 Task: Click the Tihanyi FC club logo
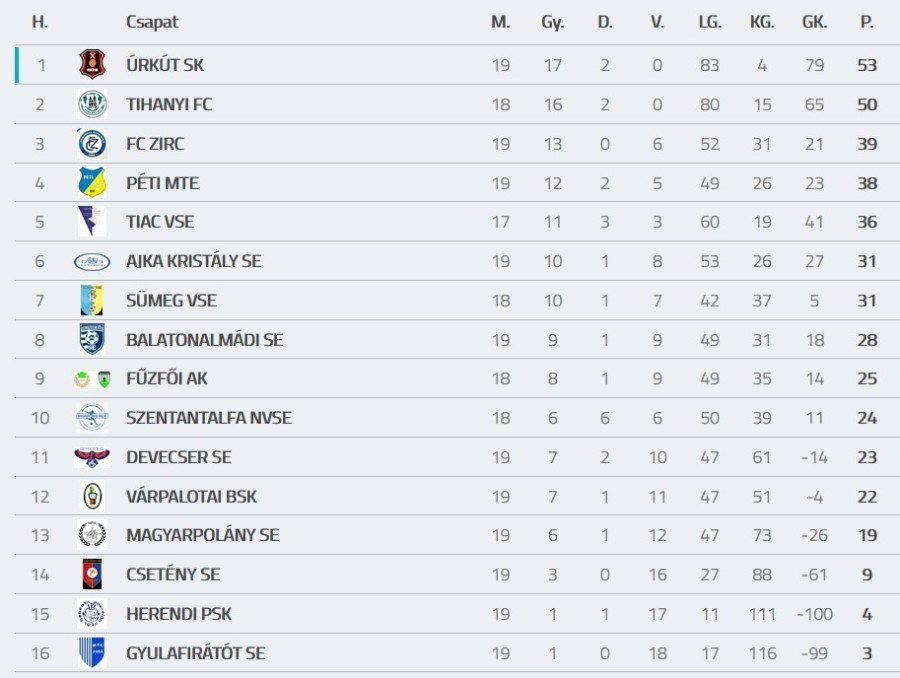click(92, 104)
